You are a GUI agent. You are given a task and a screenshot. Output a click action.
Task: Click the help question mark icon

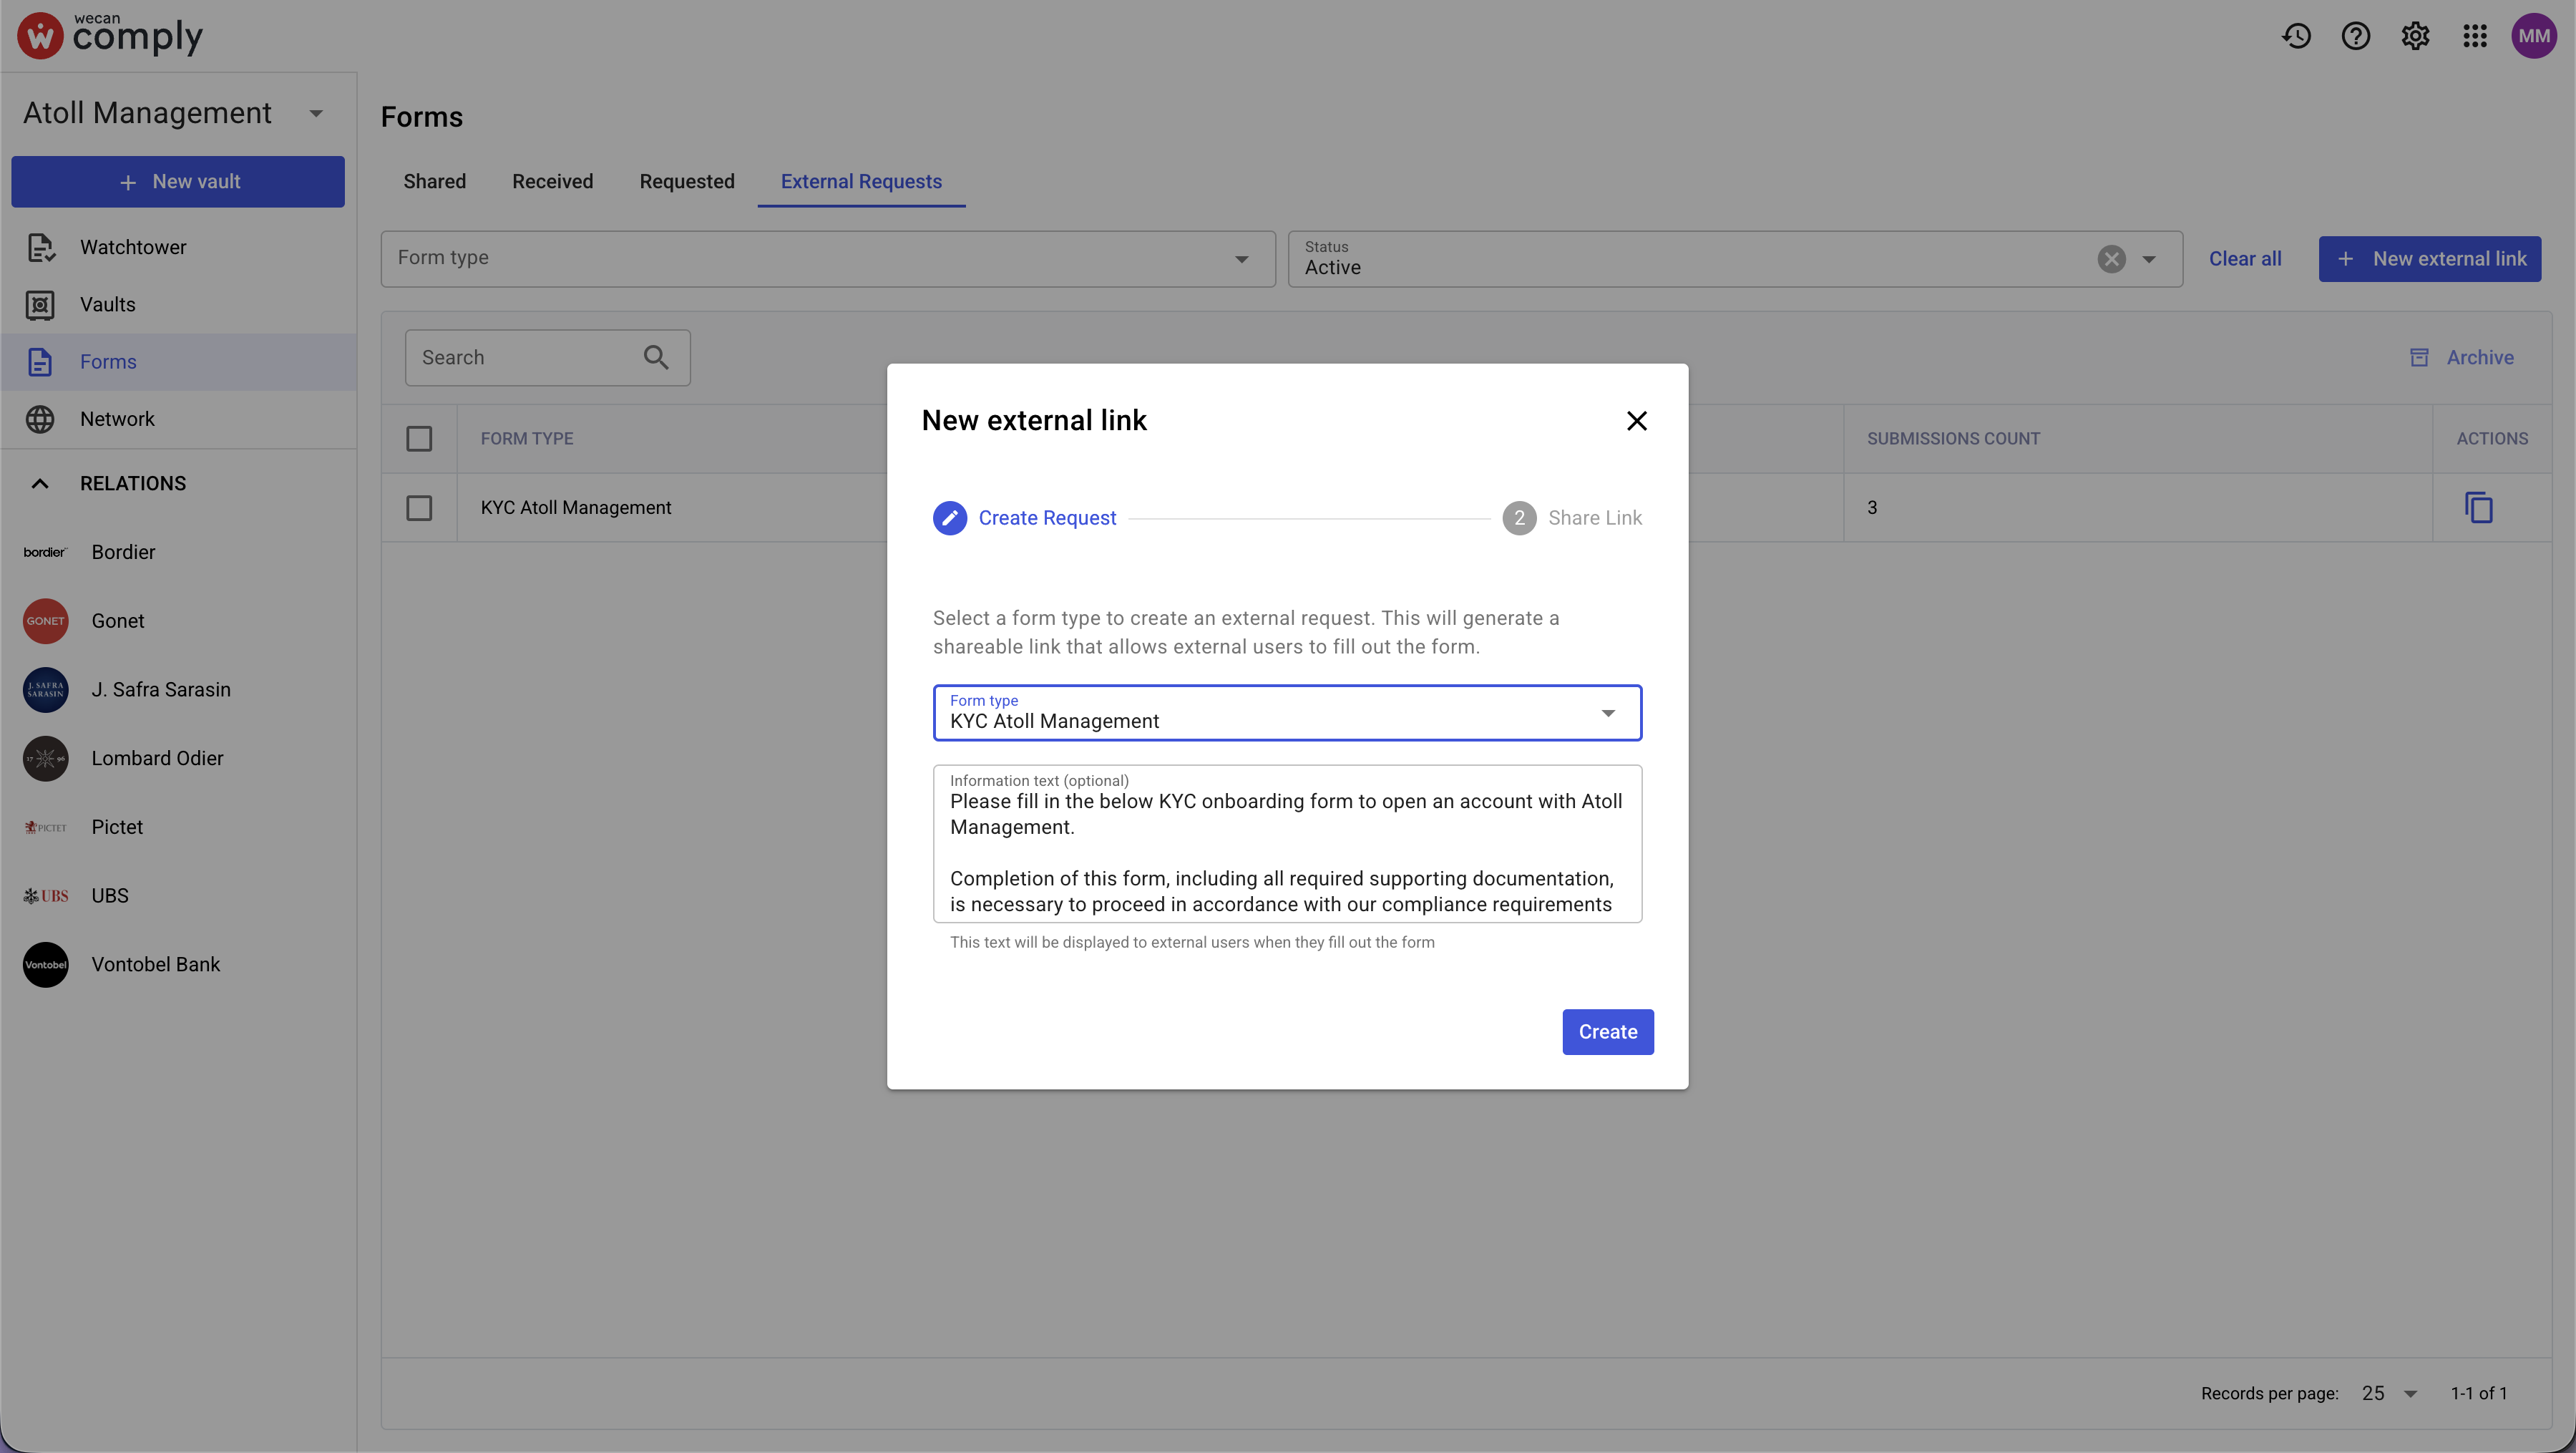[x=2355, y=36]
